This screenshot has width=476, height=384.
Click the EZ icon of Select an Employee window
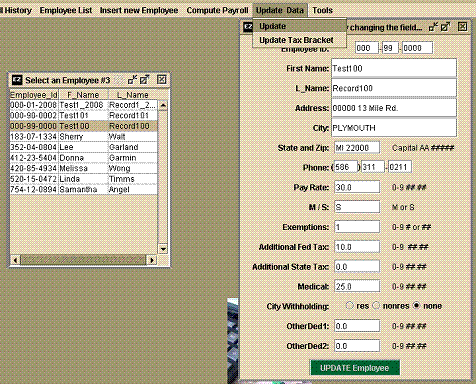(17, 80)
